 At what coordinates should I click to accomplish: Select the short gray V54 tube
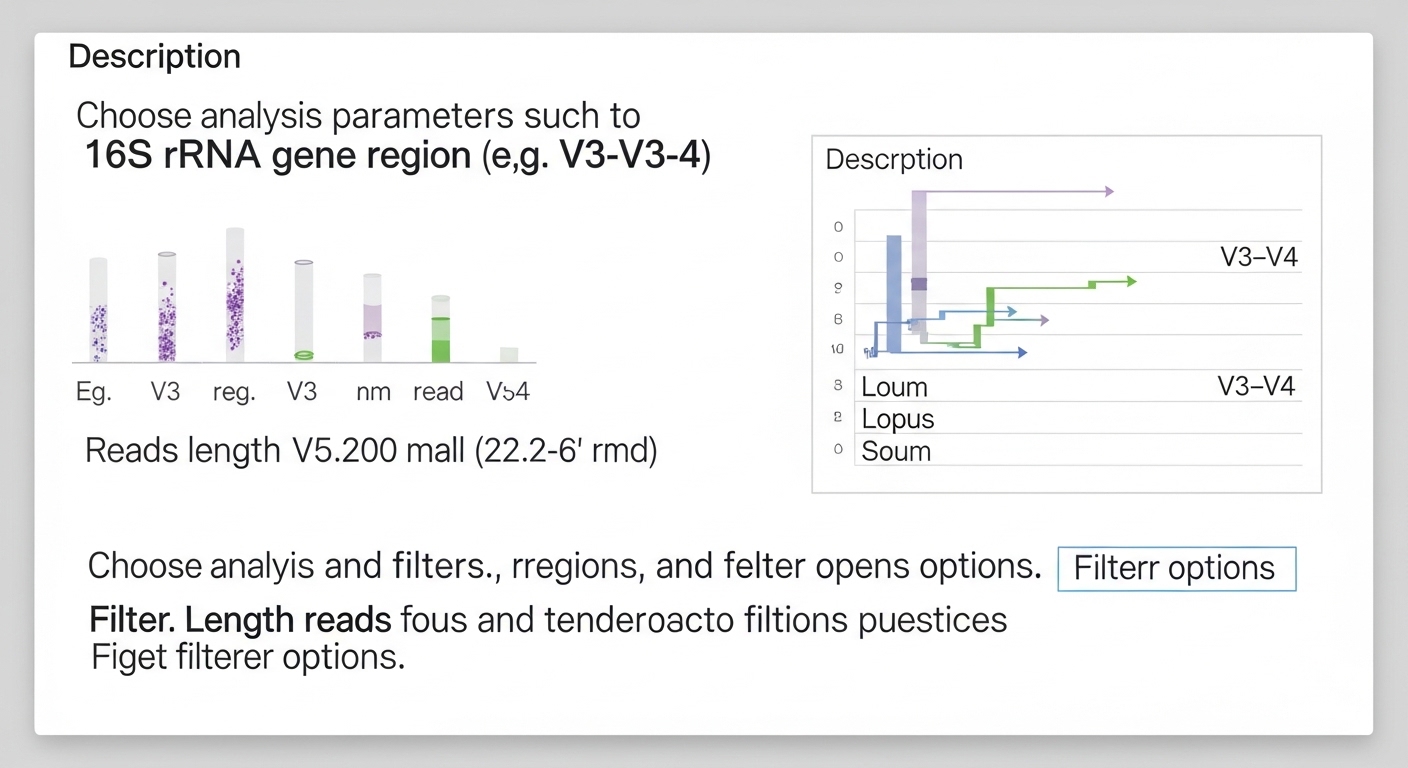(x=509, y=354)
